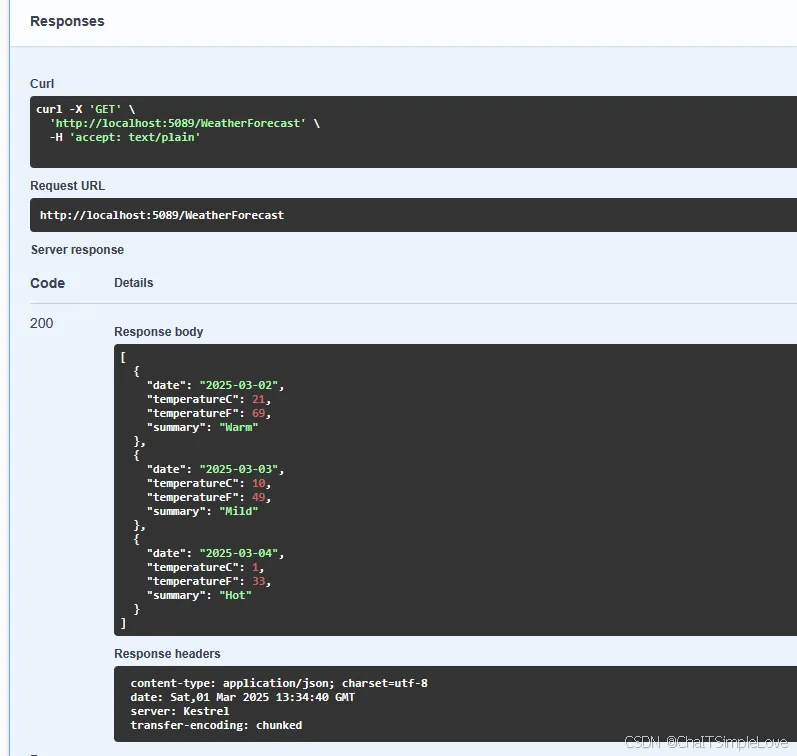Click the Server response label
This screenshot has width=797, height=756.
77,250
